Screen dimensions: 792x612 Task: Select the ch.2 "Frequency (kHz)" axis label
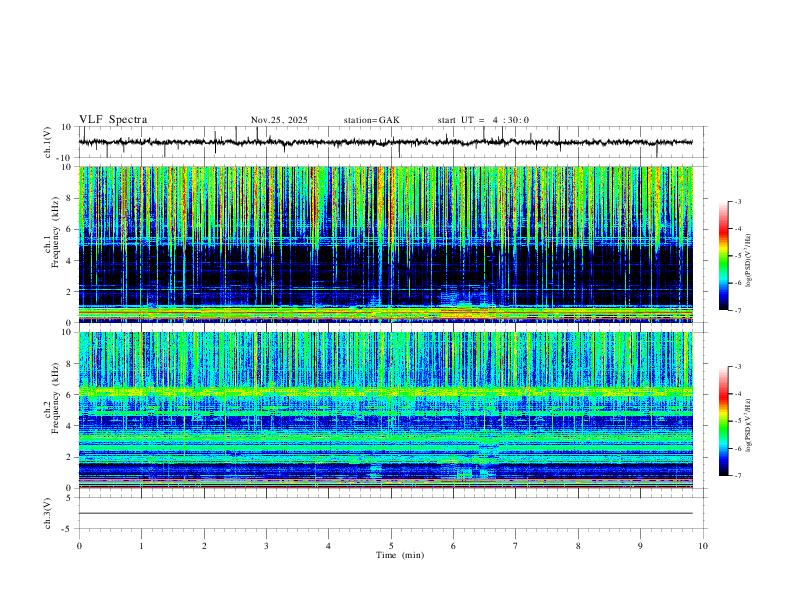pos(55,397)
